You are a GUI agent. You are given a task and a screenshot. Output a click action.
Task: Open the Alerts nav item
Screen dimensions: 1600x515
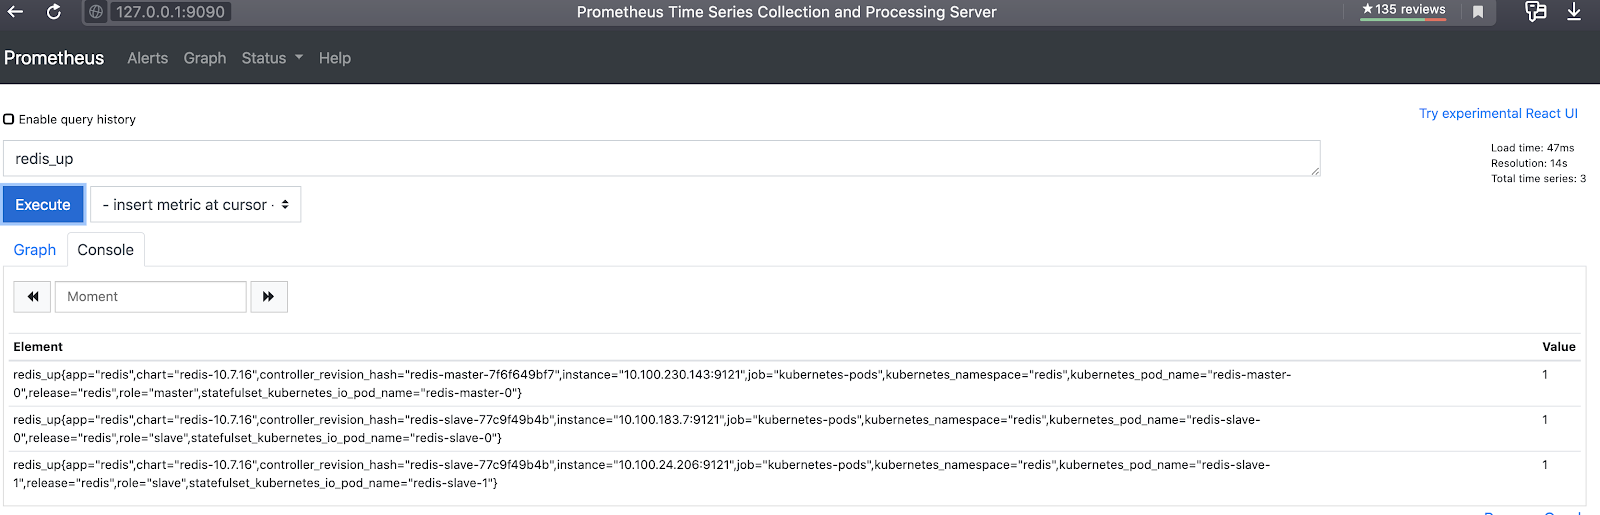[x=147, y=58]
